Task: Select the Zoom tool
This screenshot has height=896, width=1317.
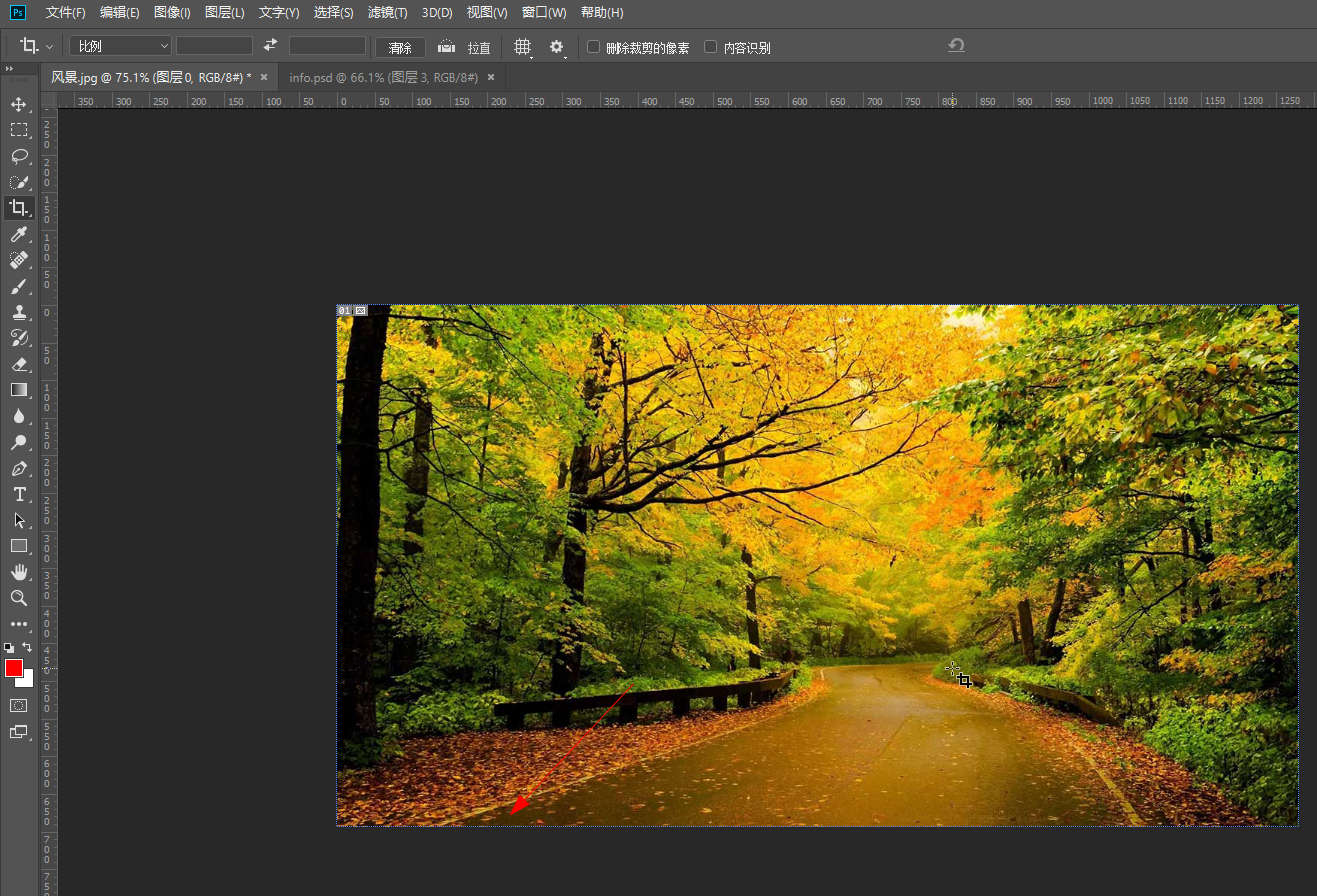Action: [18, 598]
